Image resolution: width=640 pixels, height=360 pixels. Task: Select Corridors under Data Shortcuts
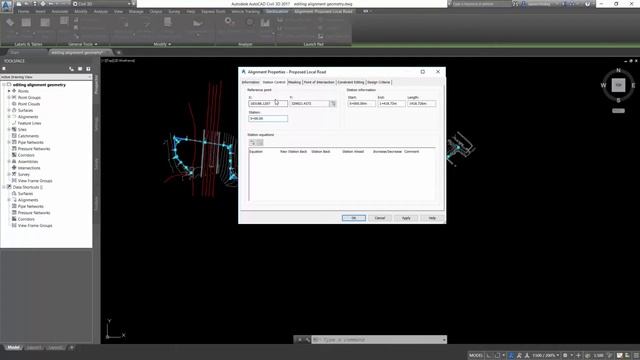coord(26,219)
